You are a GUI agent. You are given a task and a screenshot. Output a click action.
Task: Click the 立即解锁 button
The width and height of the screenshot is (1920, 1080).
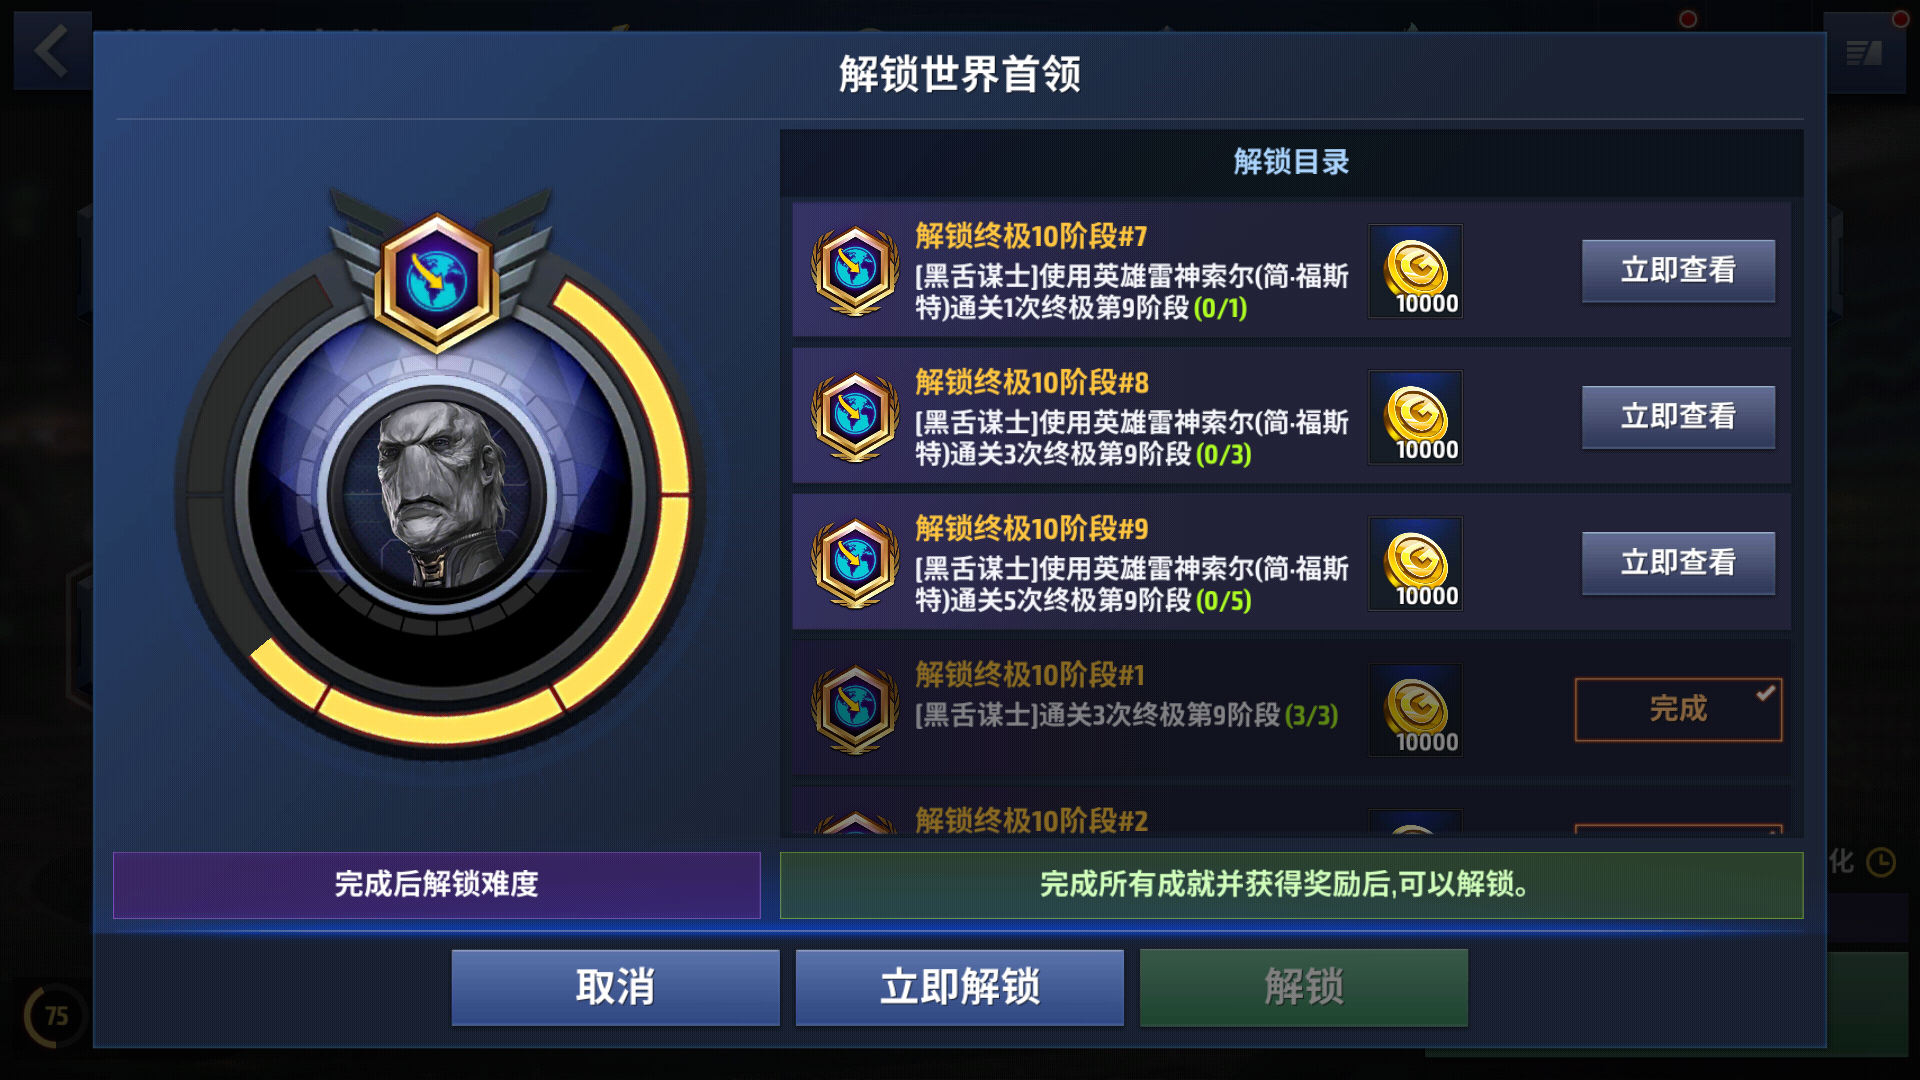pos(960,987)
